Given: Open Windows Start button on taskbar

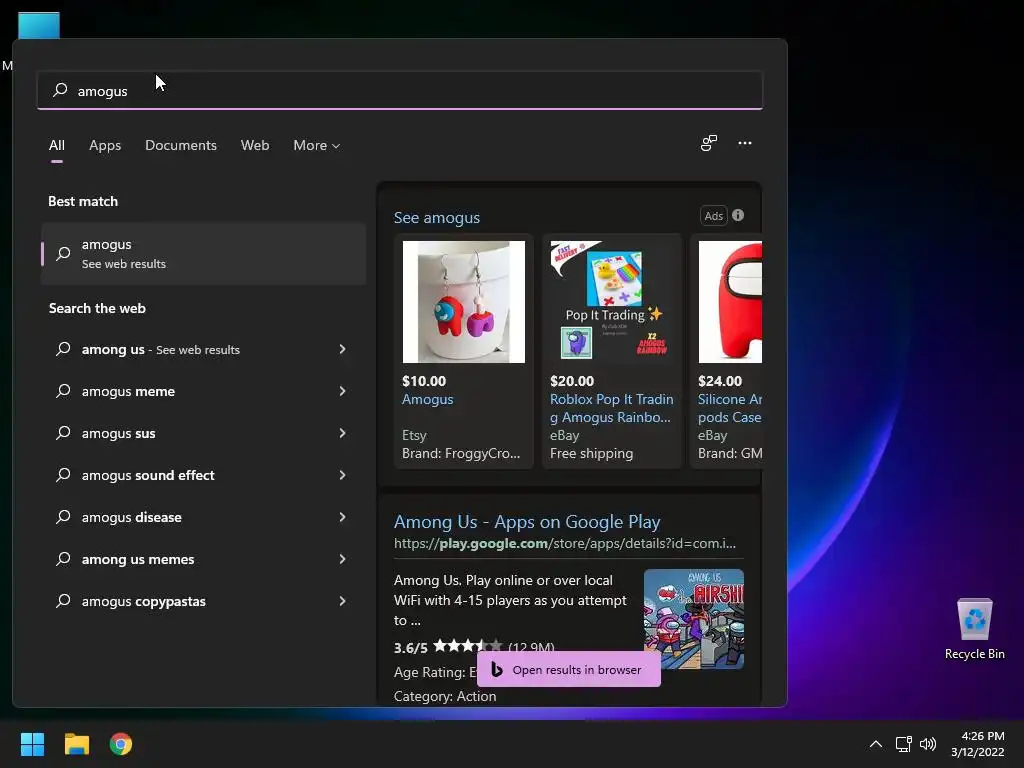Looking at the screenshot, I should (x=32, y=744).
